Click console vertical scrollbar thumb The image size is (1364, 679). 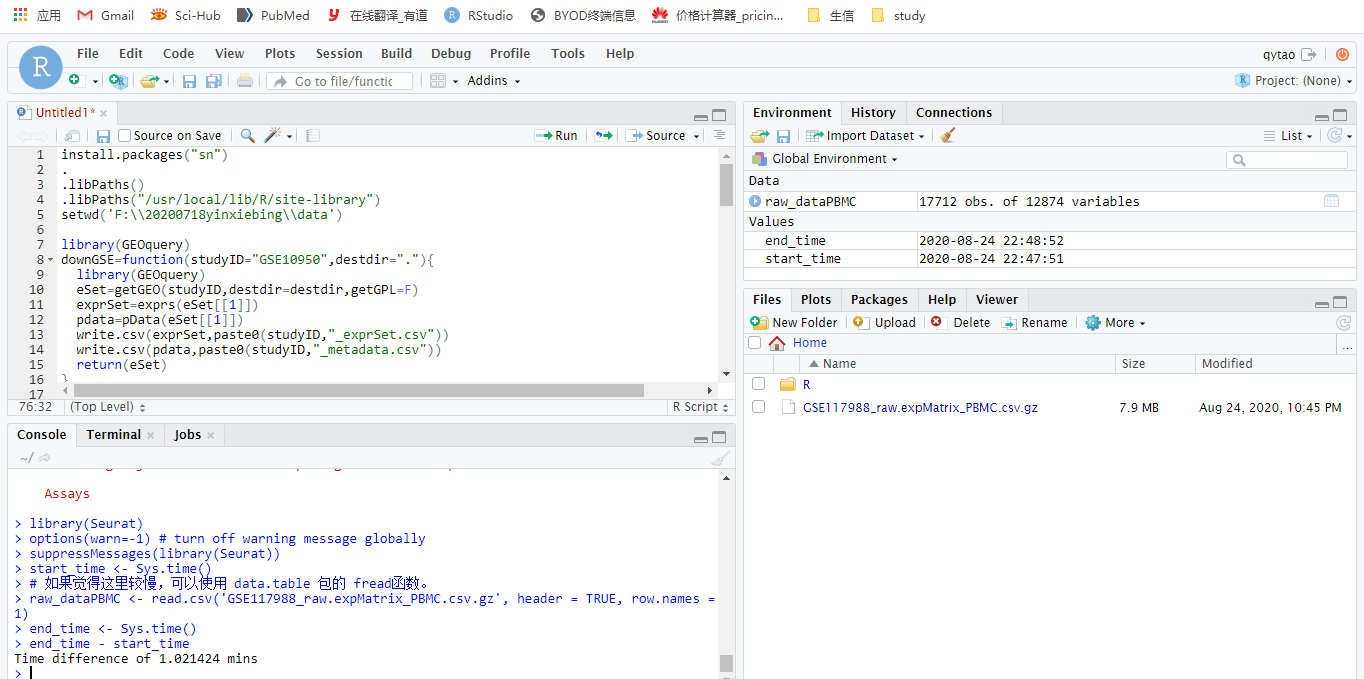point(726,663)
